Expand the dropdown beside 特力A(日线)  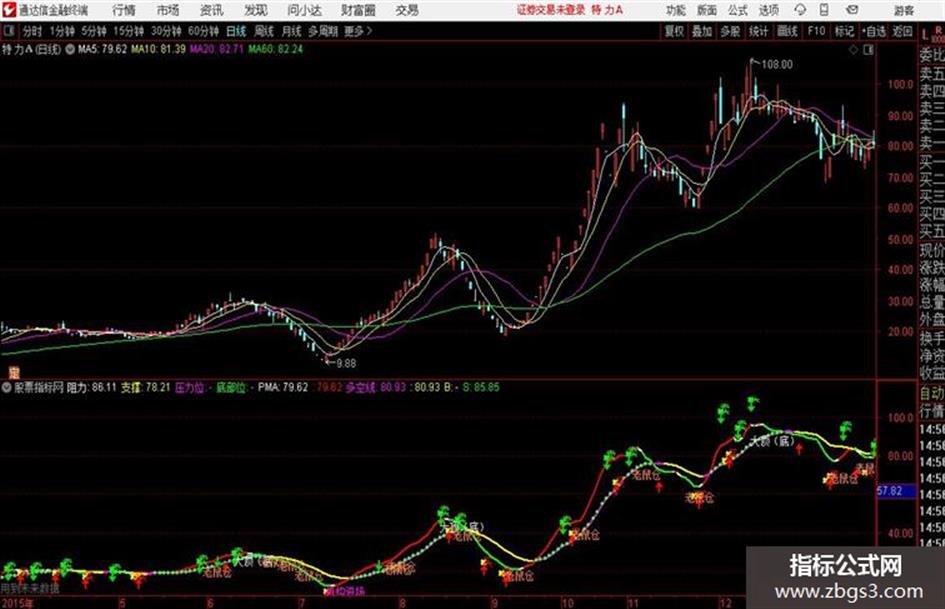click(69, 49)
